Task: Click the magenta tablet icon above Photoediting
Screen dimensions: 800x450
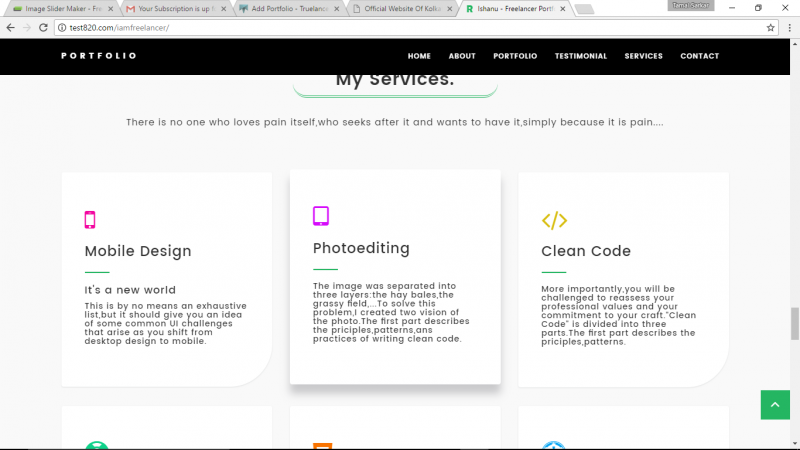Action: [321, 215]
